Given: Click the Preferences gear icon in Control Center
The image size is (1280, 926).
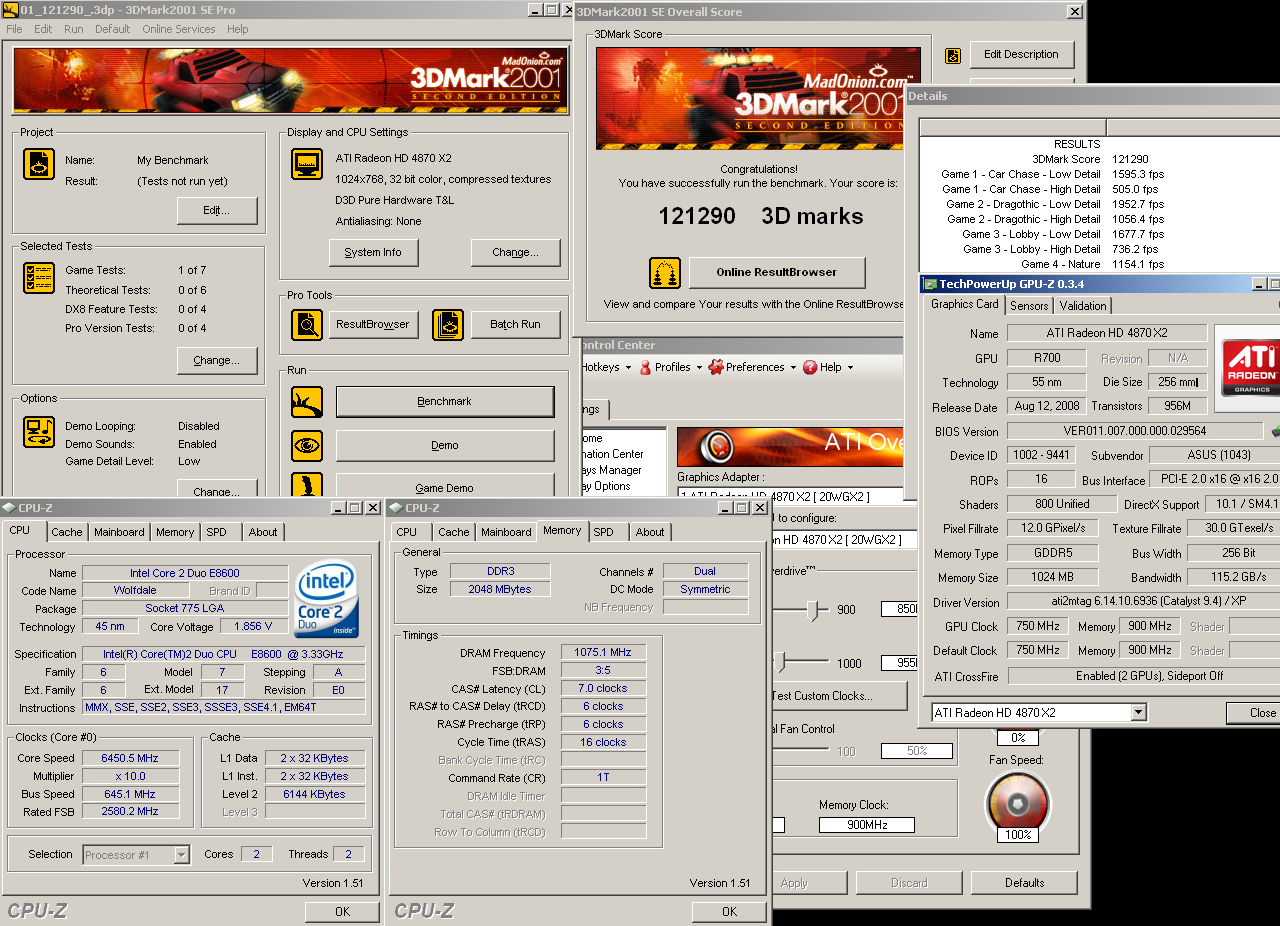Looking at the screenshot, I should point(716,367).
